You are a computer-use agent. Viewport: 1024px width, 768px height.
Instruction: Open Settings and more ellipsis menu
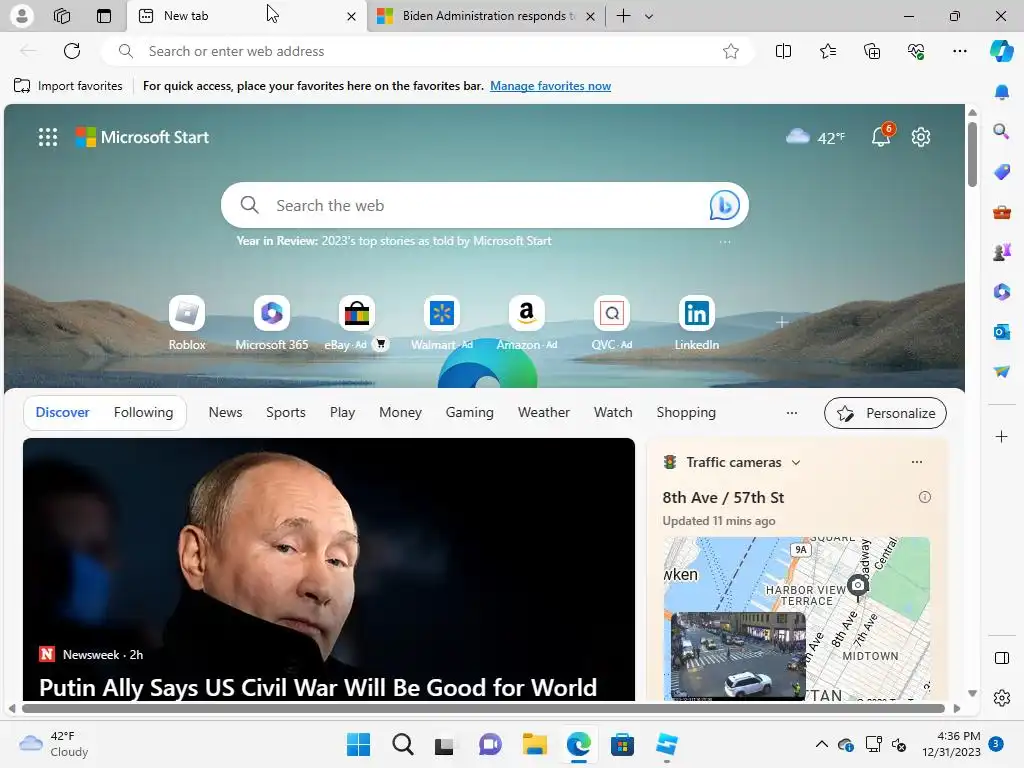click(960, 51)
